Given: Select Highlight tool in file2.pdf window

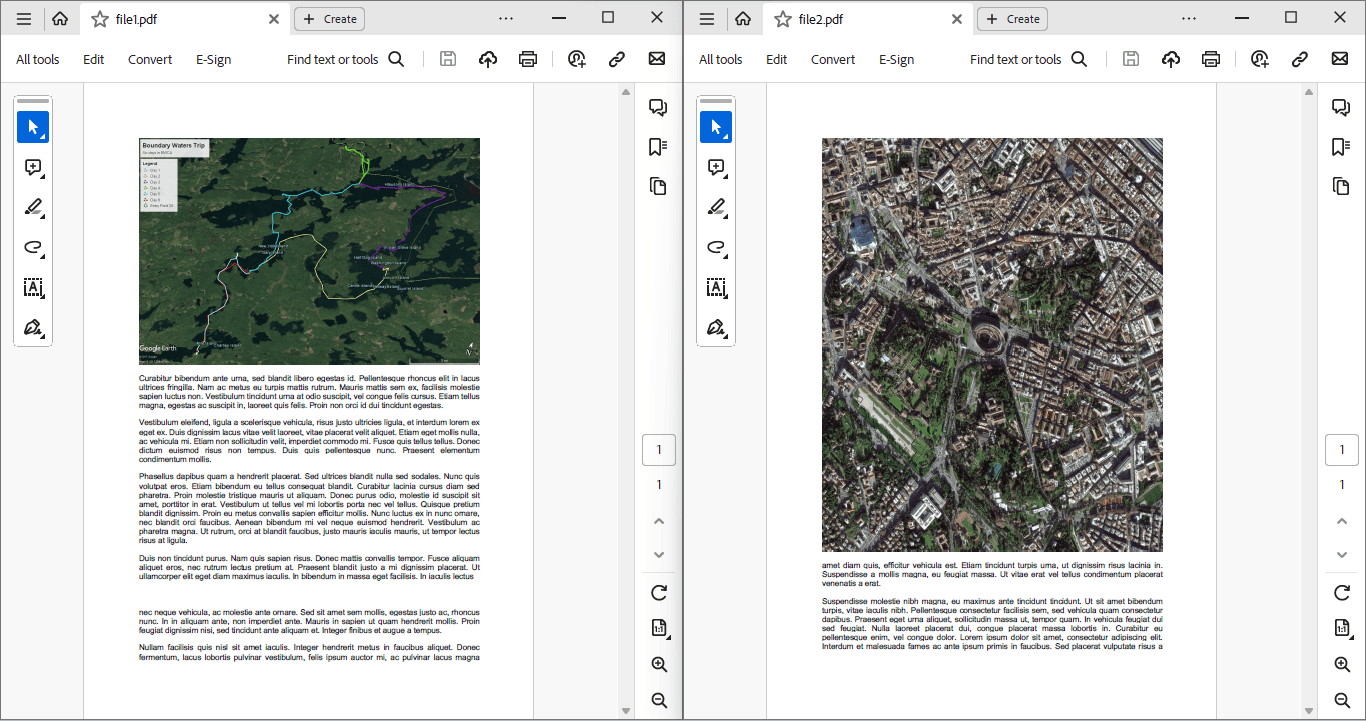Looking at the screenshot, I should [716, 207].
